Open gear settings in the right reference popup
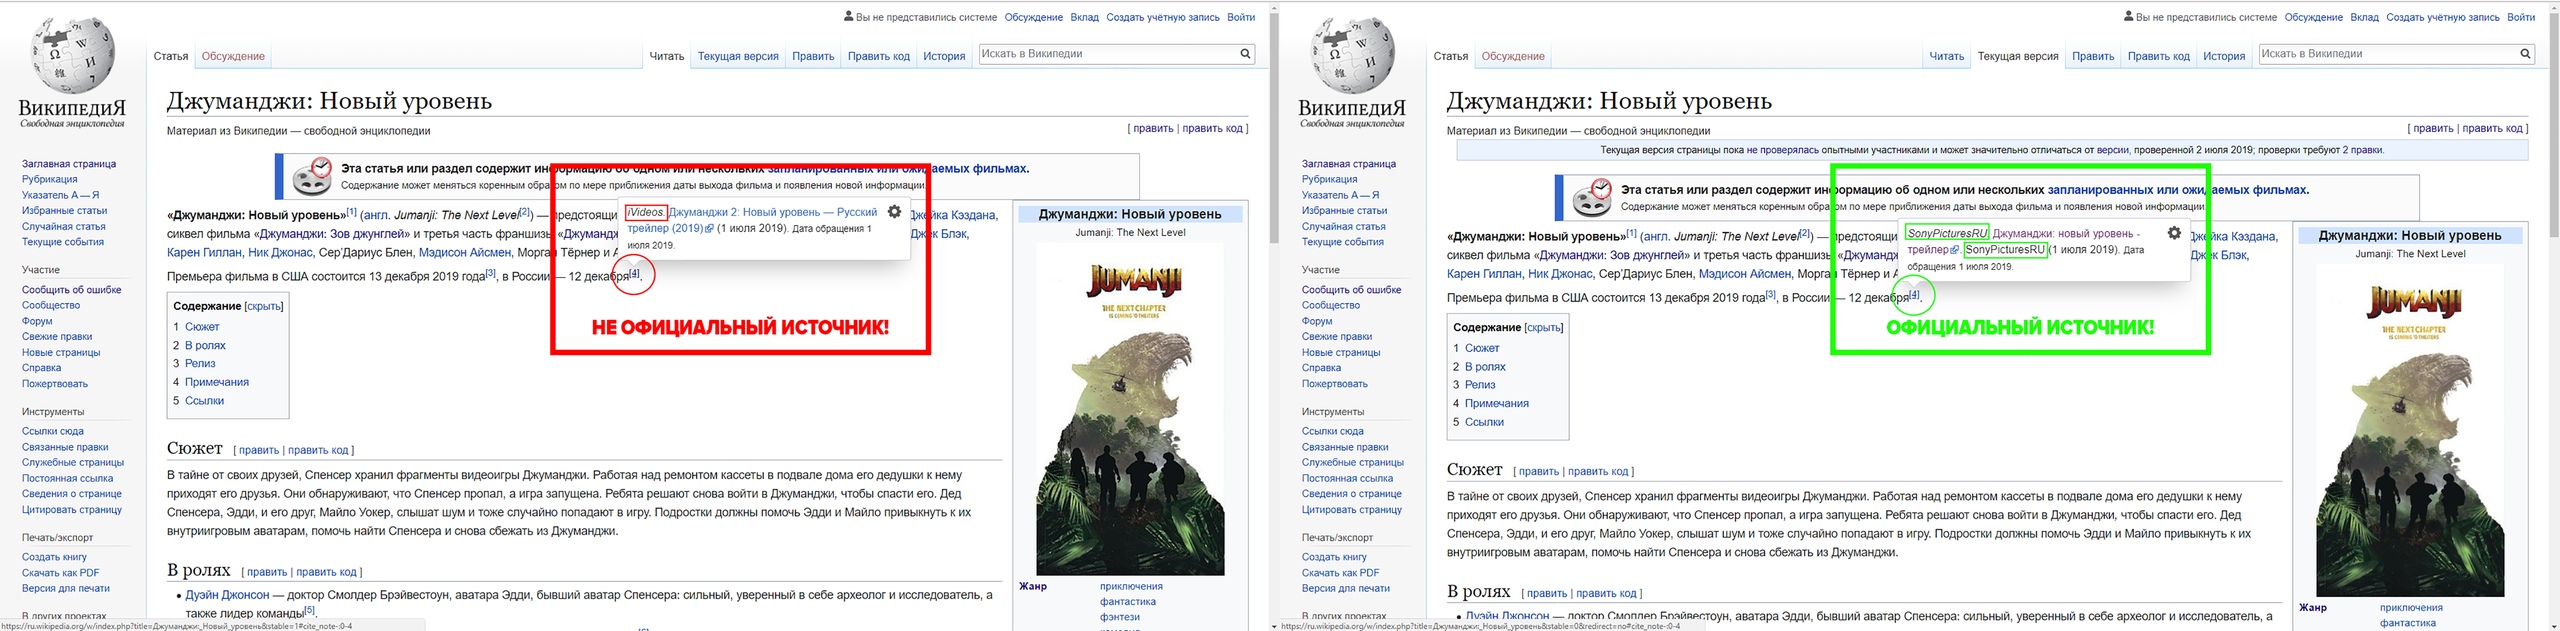The width and height of the screenshot is (2560, 631). point(2174,233)
